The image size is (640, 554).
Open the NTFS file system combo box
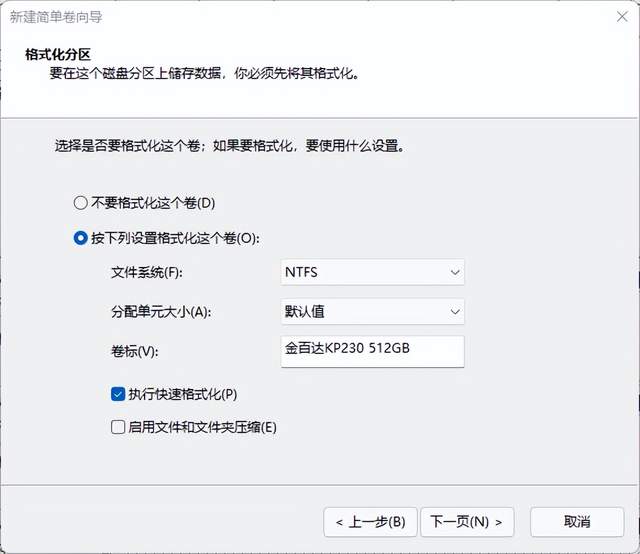(x=372, y=272)
